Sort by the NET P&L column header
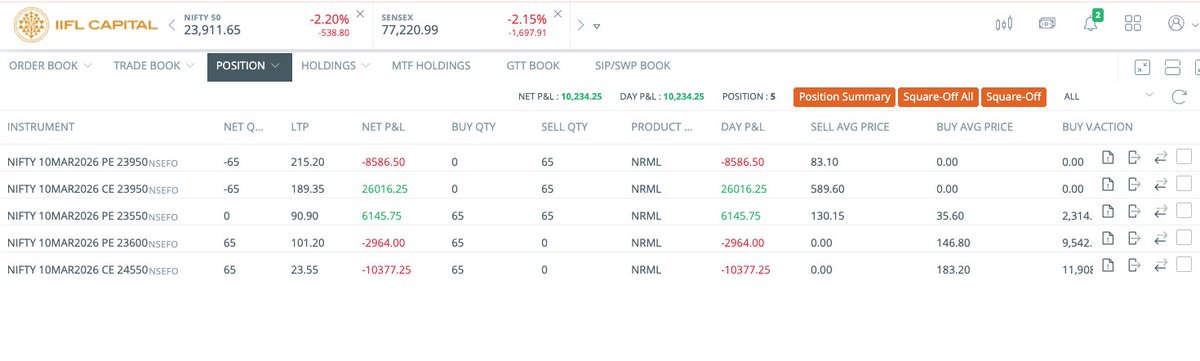Screen dimensions: 1200x361 coord(384,127)
